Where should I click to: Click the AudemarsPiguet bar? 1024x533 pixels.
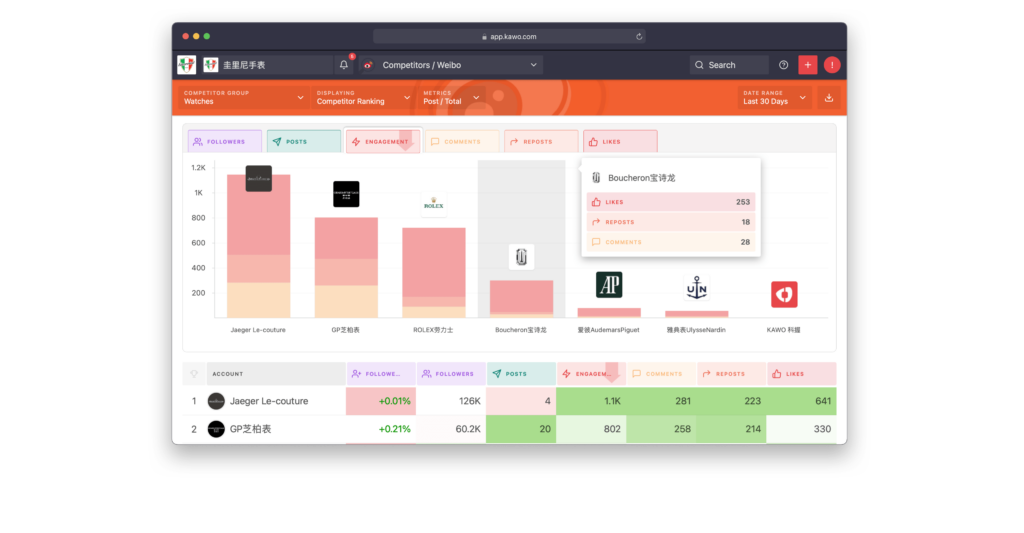pos(609,313)
